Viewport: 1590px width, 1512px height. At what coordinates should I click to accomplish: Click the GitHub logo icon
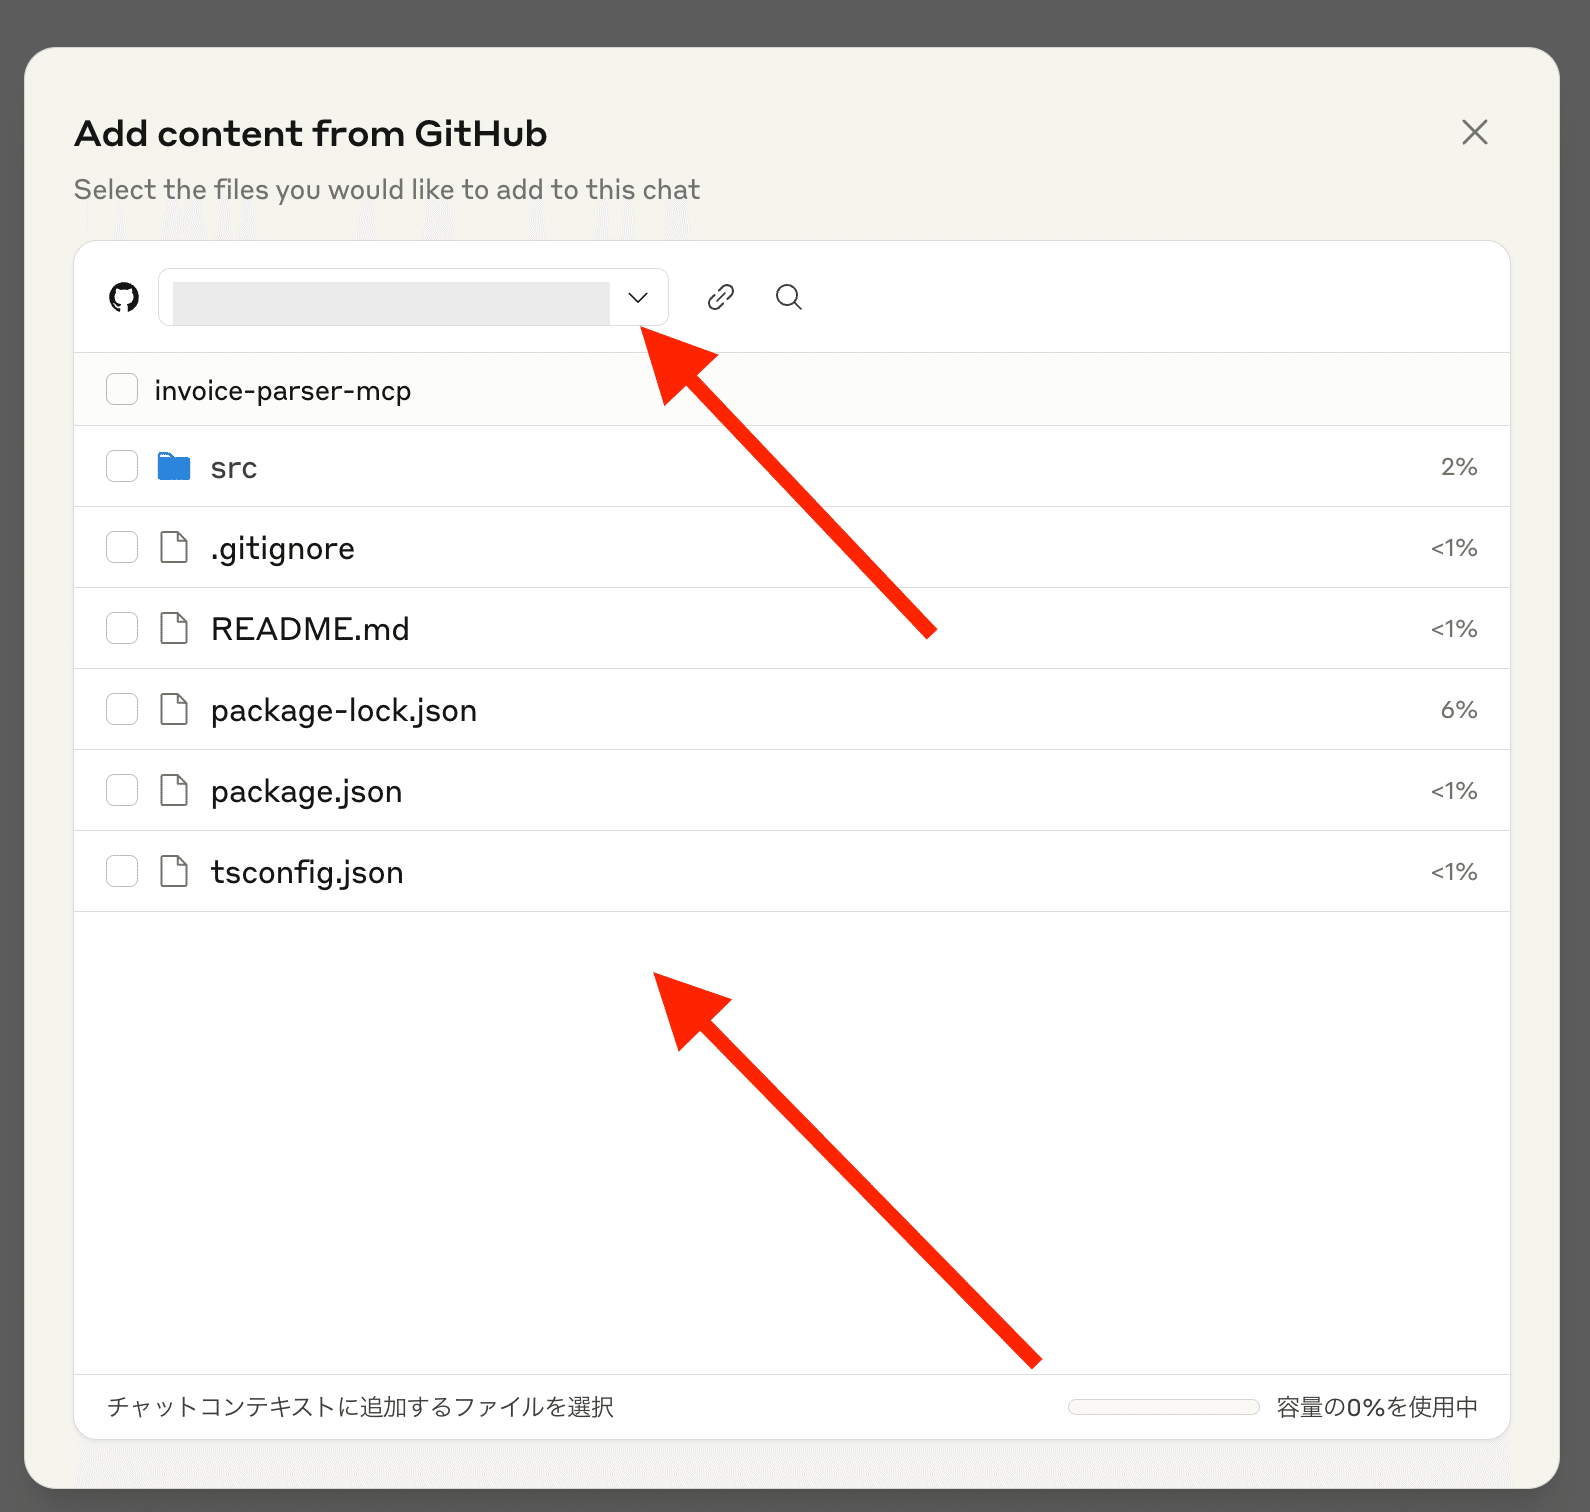tap(124, 297)
